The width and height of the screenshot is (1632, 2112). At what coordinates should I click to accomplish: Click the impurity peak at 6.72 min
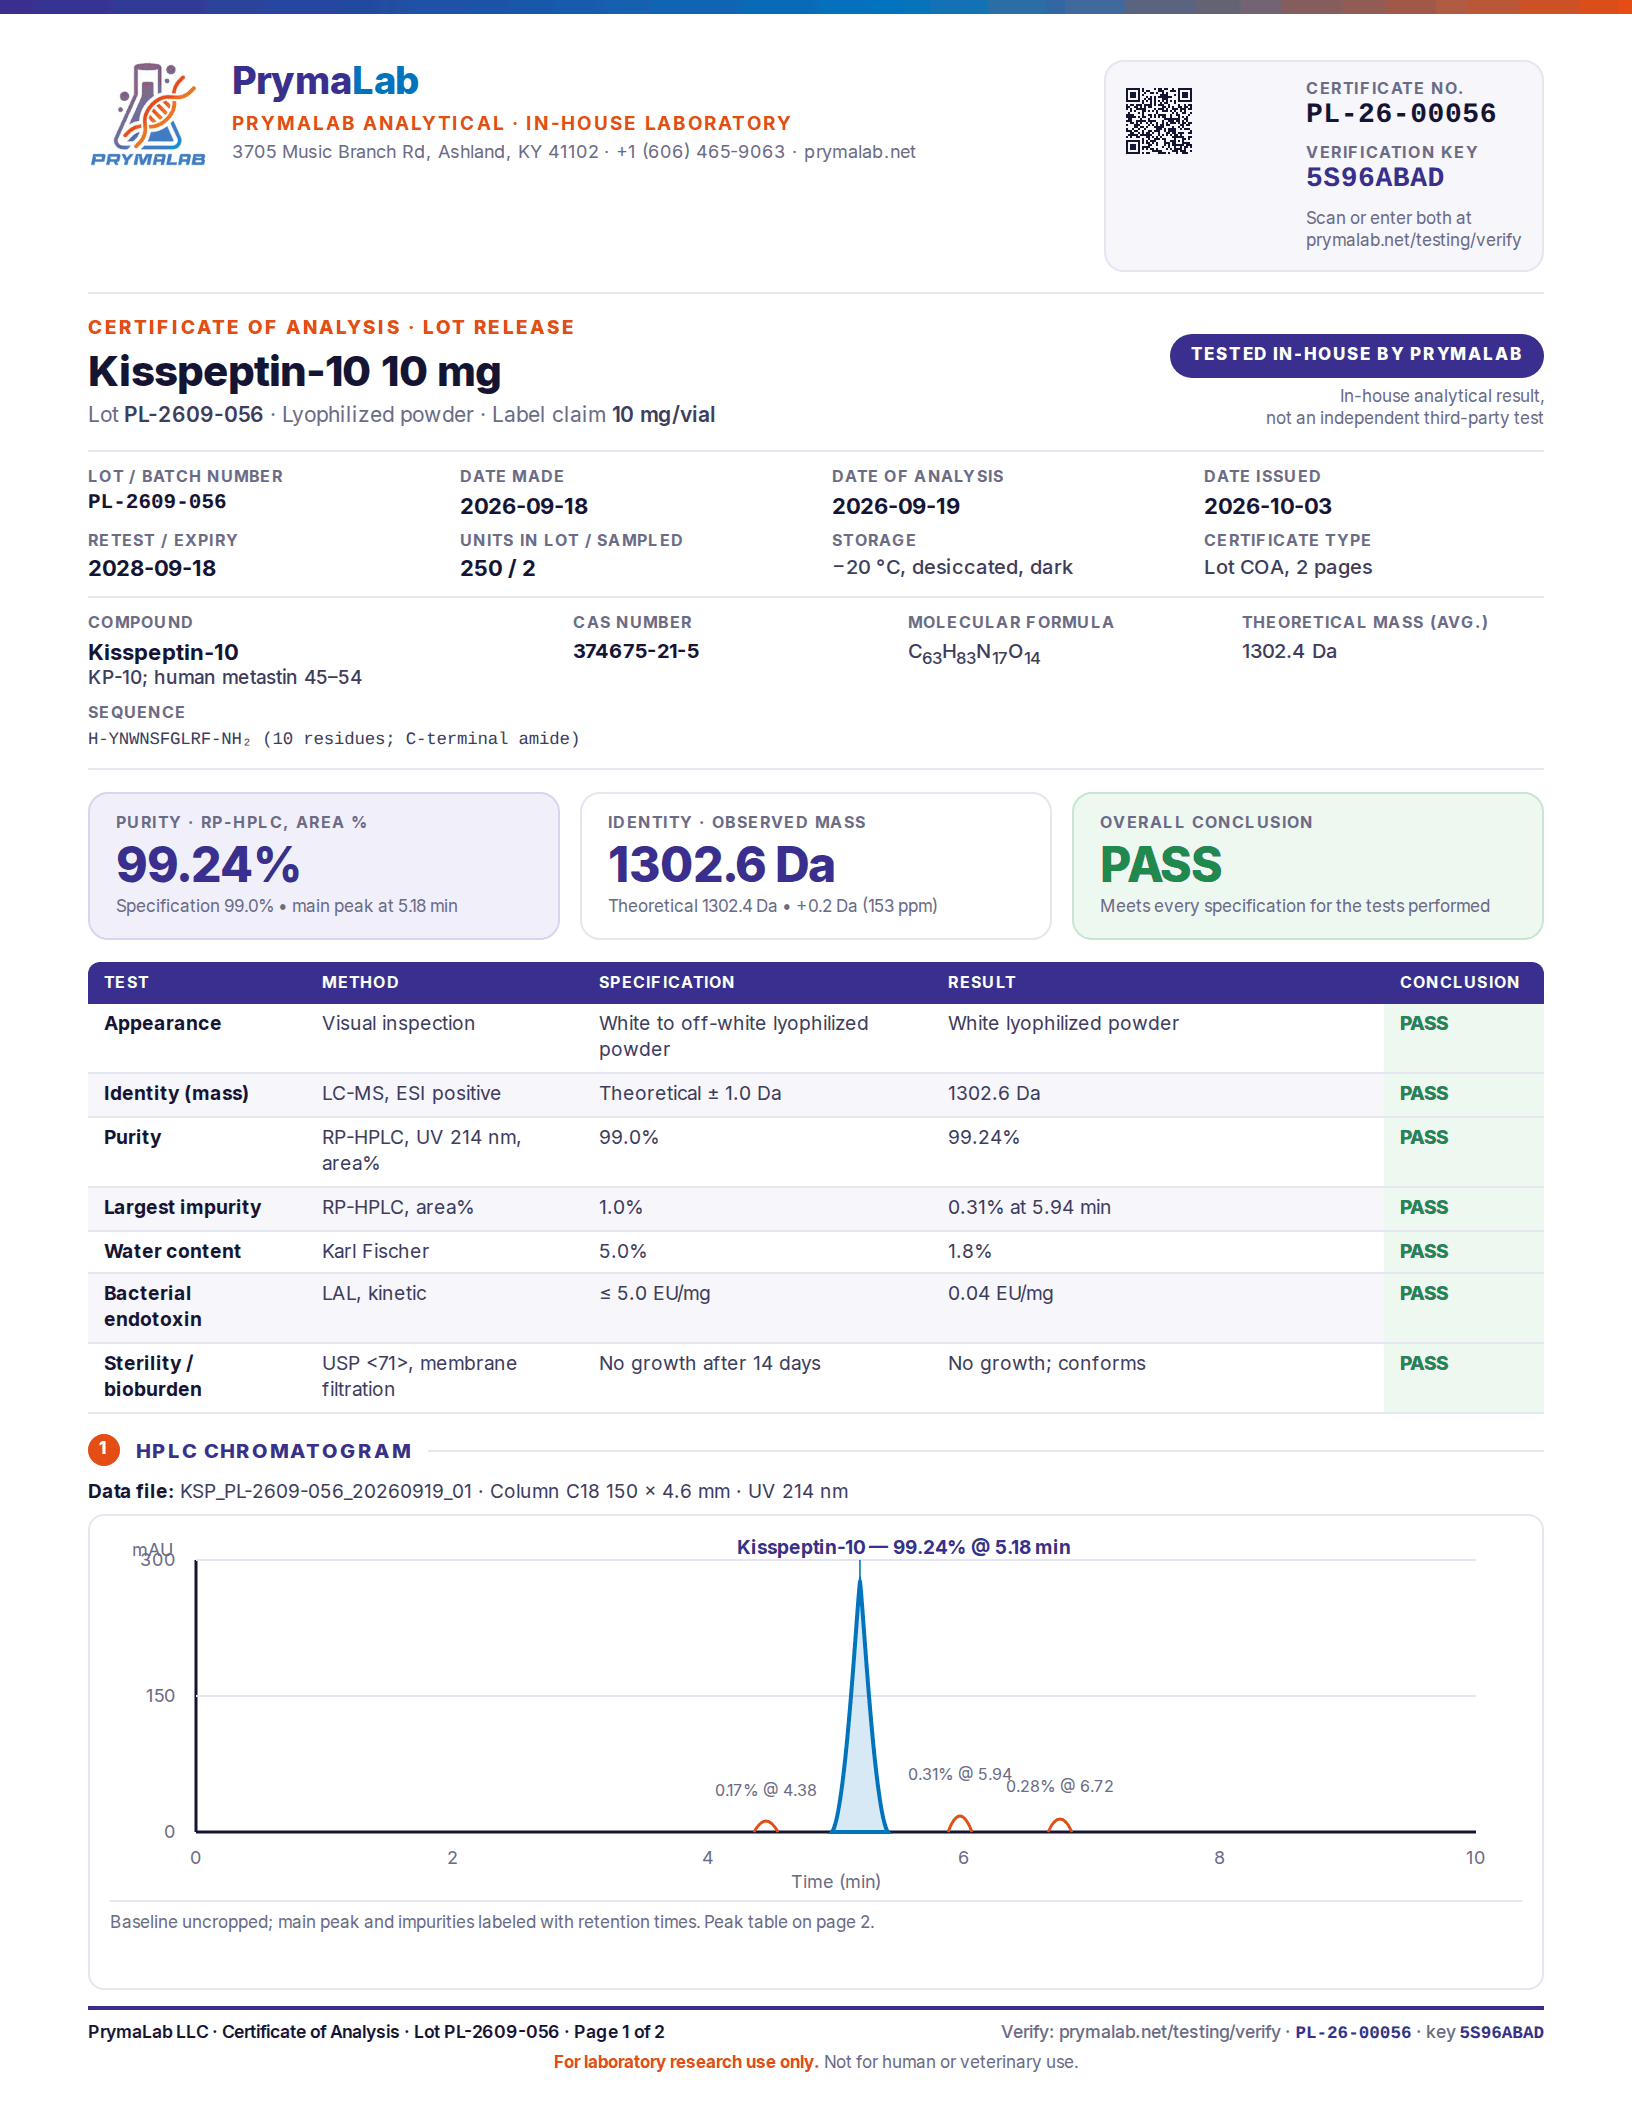[x=1060, y=1825]
